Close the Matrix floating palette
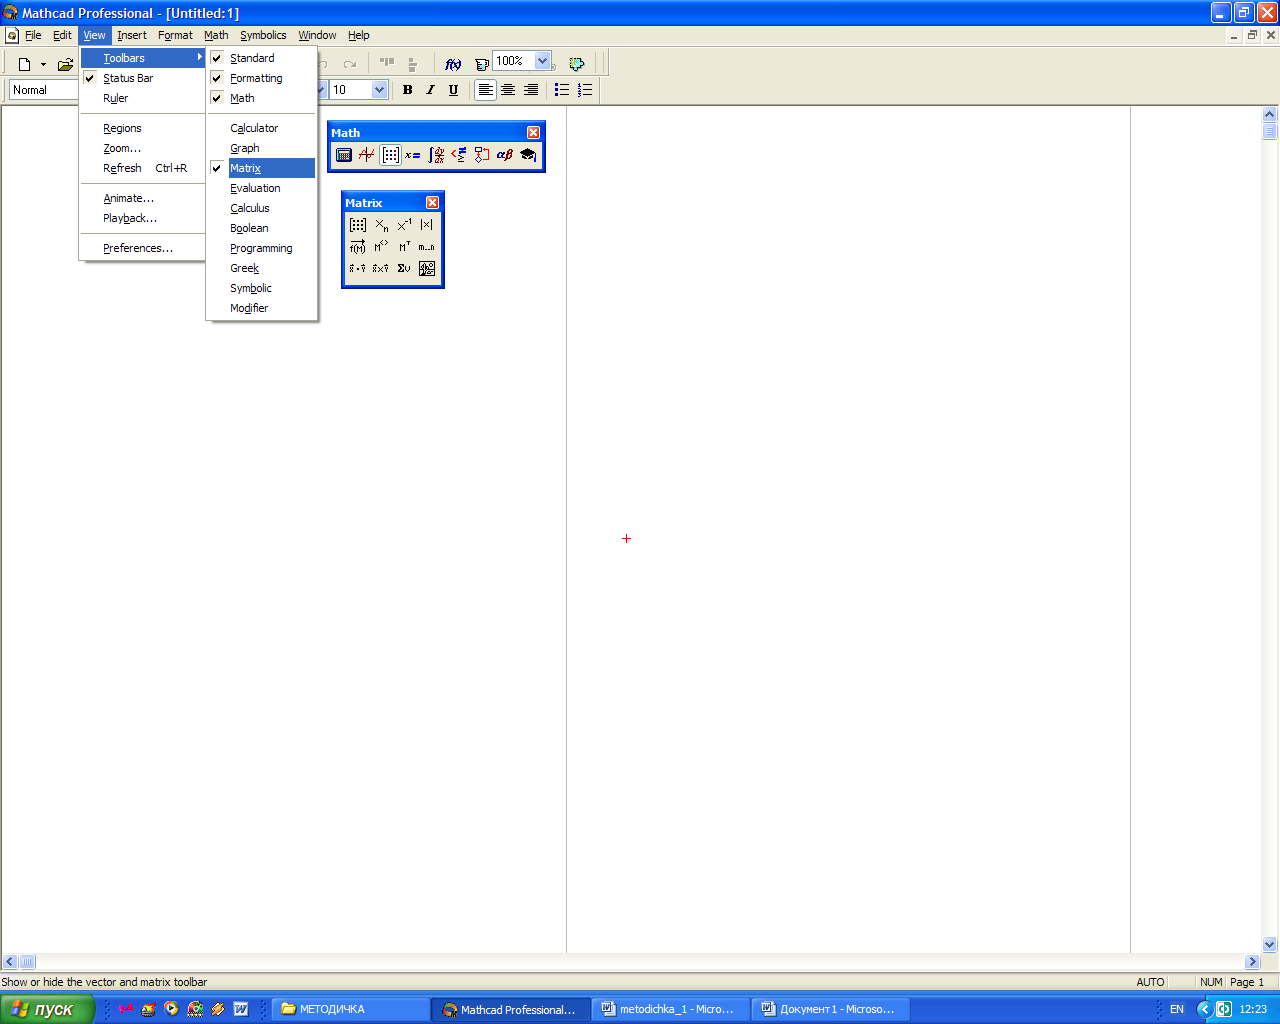The height and width of the screenshot is (1024, 1280). [x=432, y=202]
